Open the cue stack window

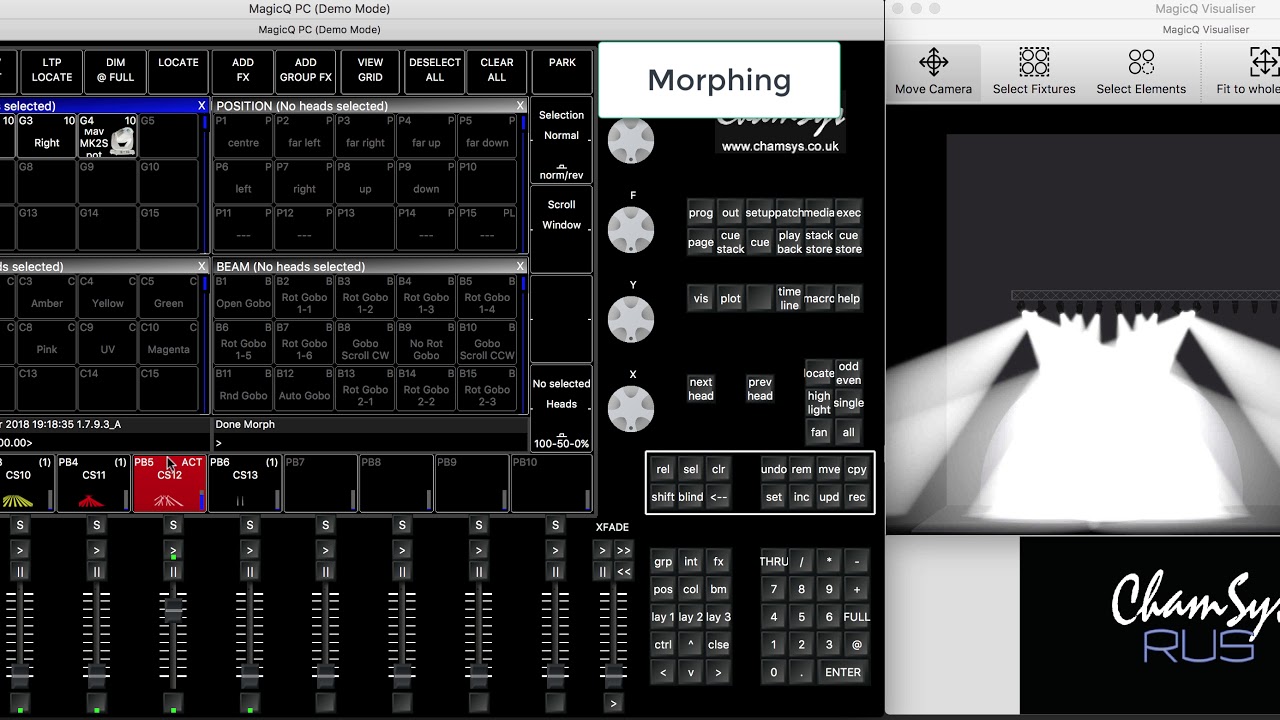(730, 242)
